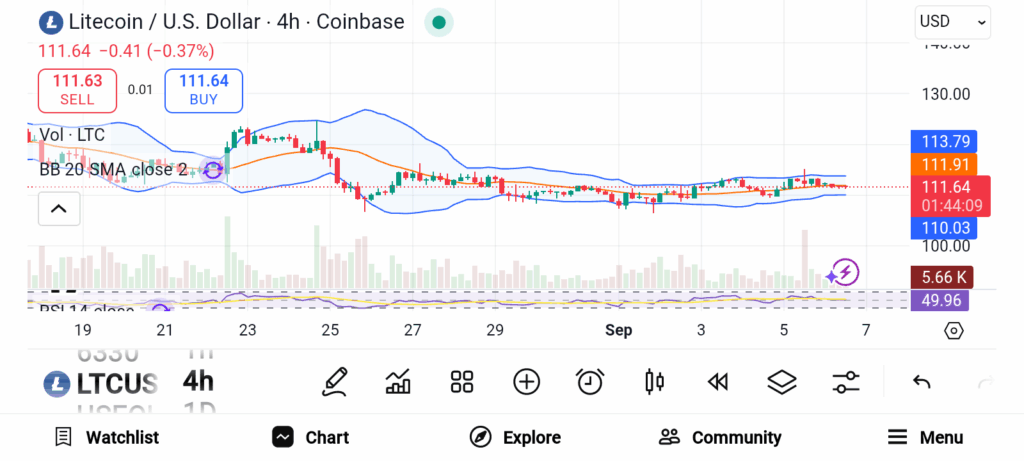The width and height of the screenshot is (1024, 461).
Task: Open the USD currency dropdown
Action: coord(952,21)
